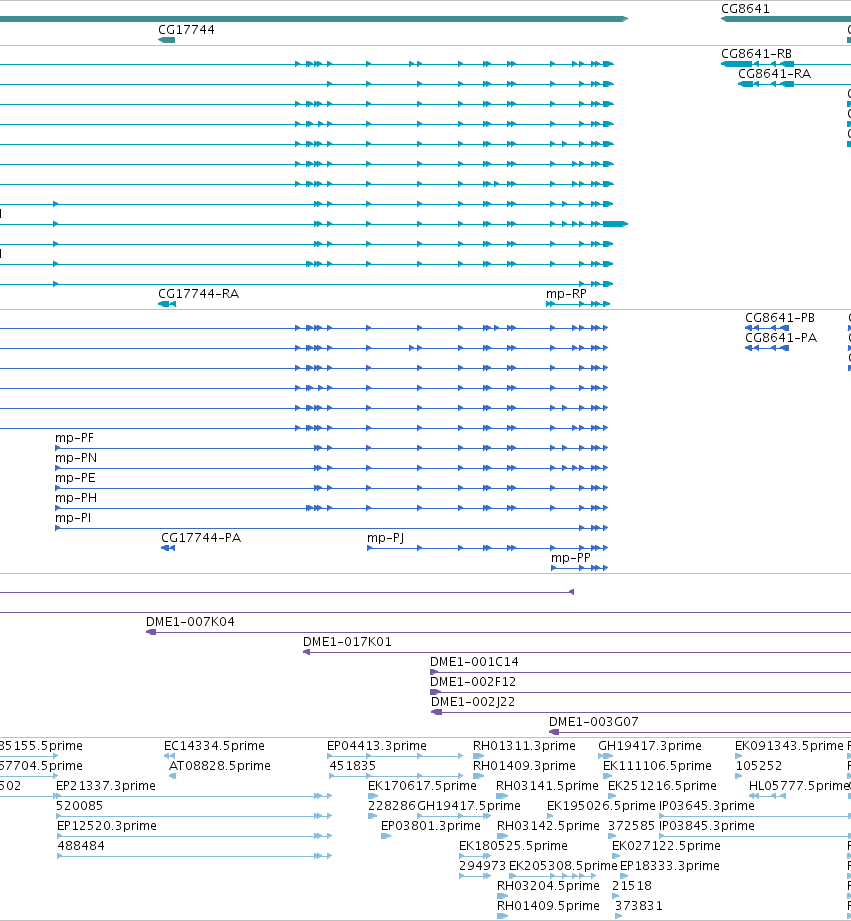Select EST EK205308.5prime
Viewport: 851px width, 921px height.
[x=563, y=866]
